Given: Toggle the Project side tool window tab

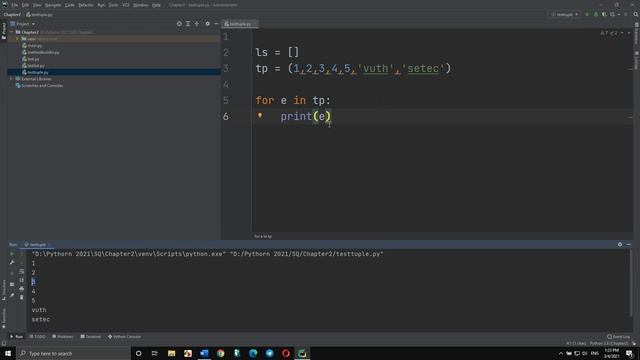Looking at the screenshot, I should tap(4, 31).
